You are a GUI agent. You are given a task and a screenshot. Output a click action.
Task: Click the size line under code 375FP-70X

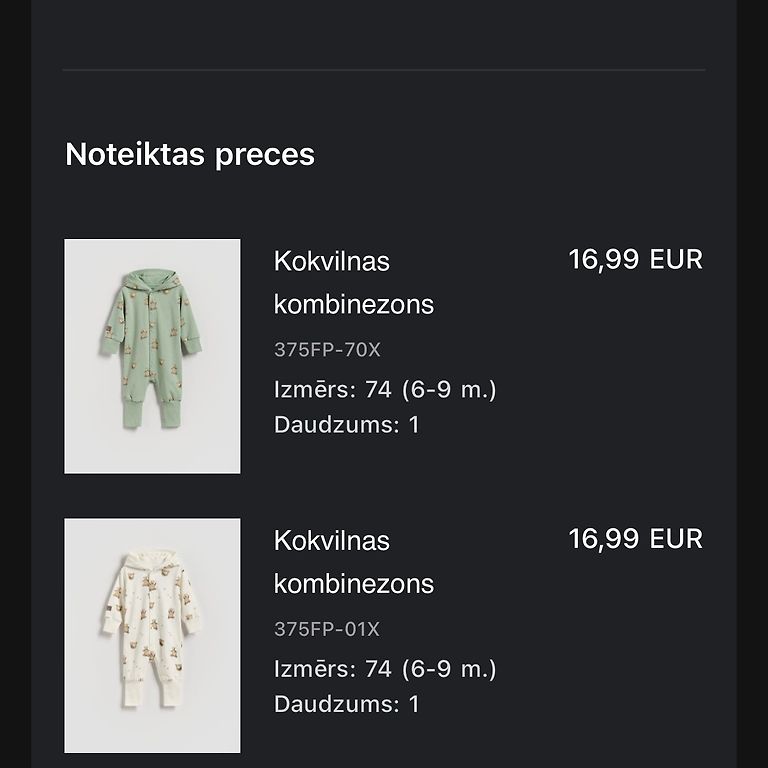coord(384,389)
